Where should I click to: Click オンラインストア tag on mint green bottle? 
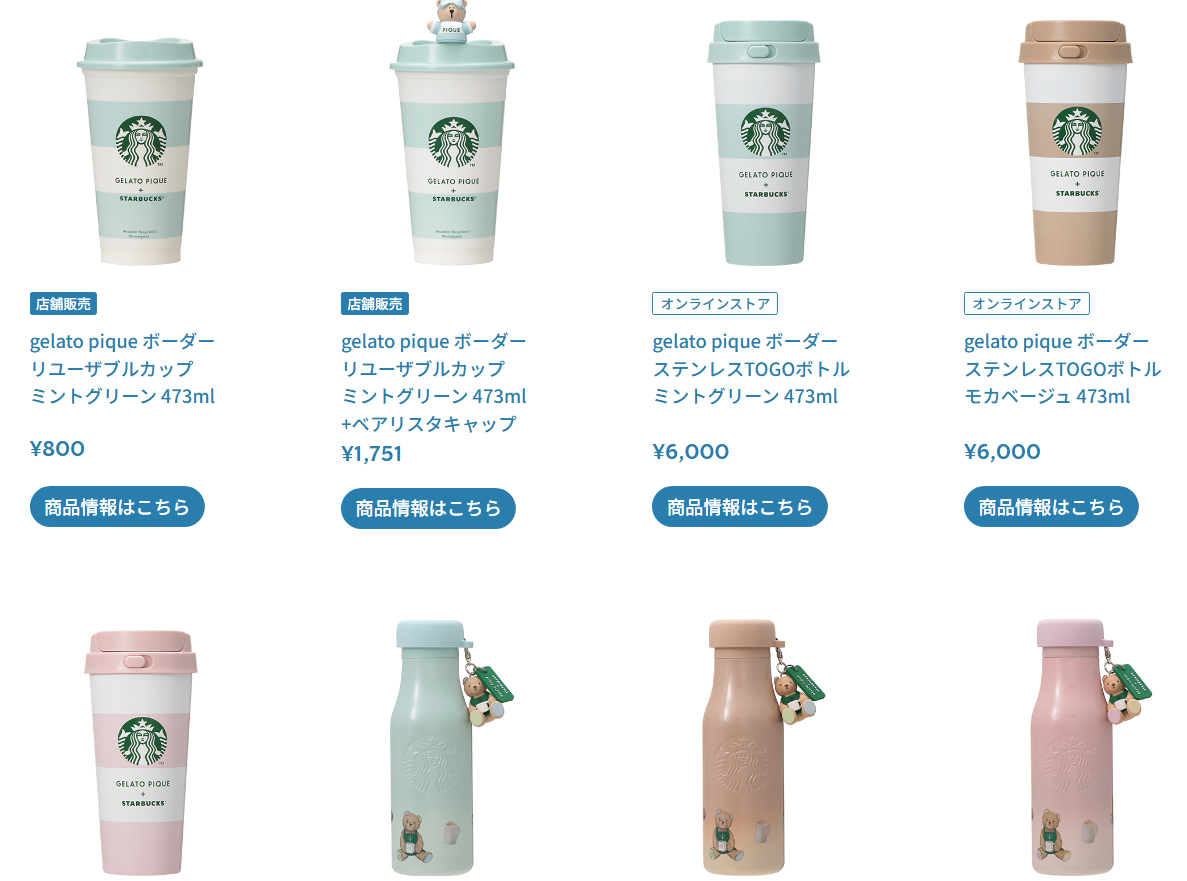(x=715, y=304)
